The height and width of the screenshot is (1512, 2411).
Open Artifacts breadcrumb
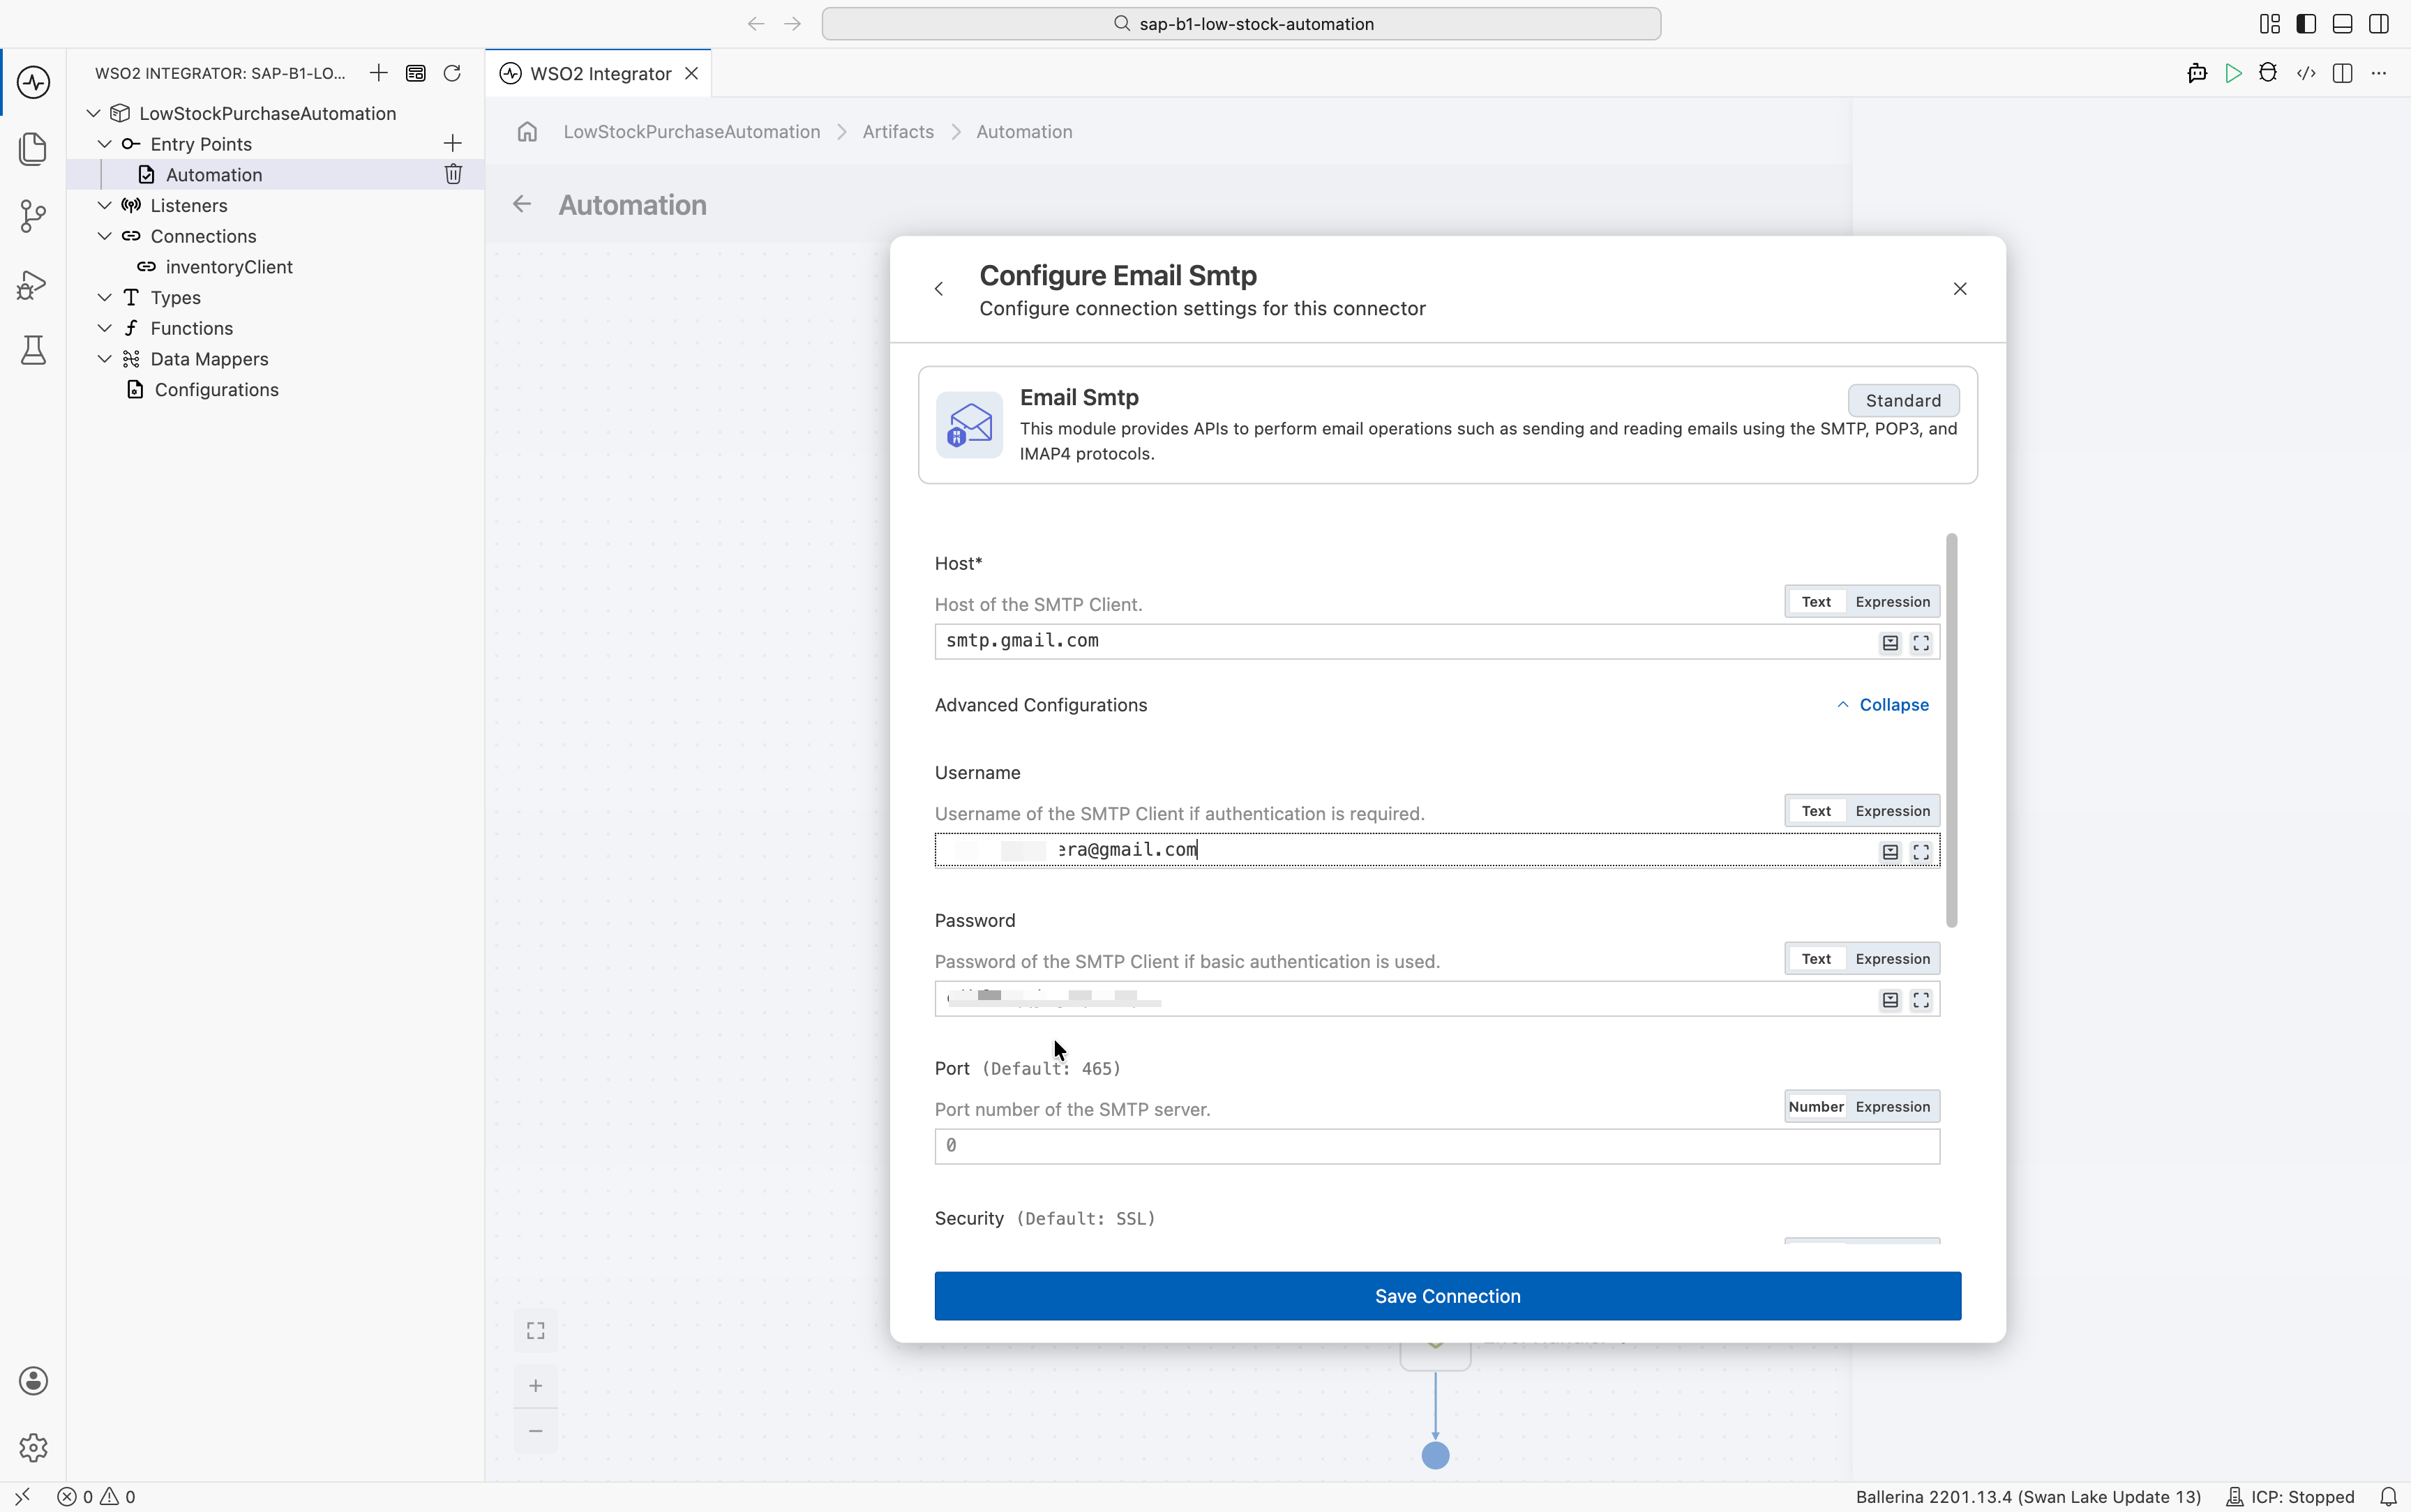[898, 132]
